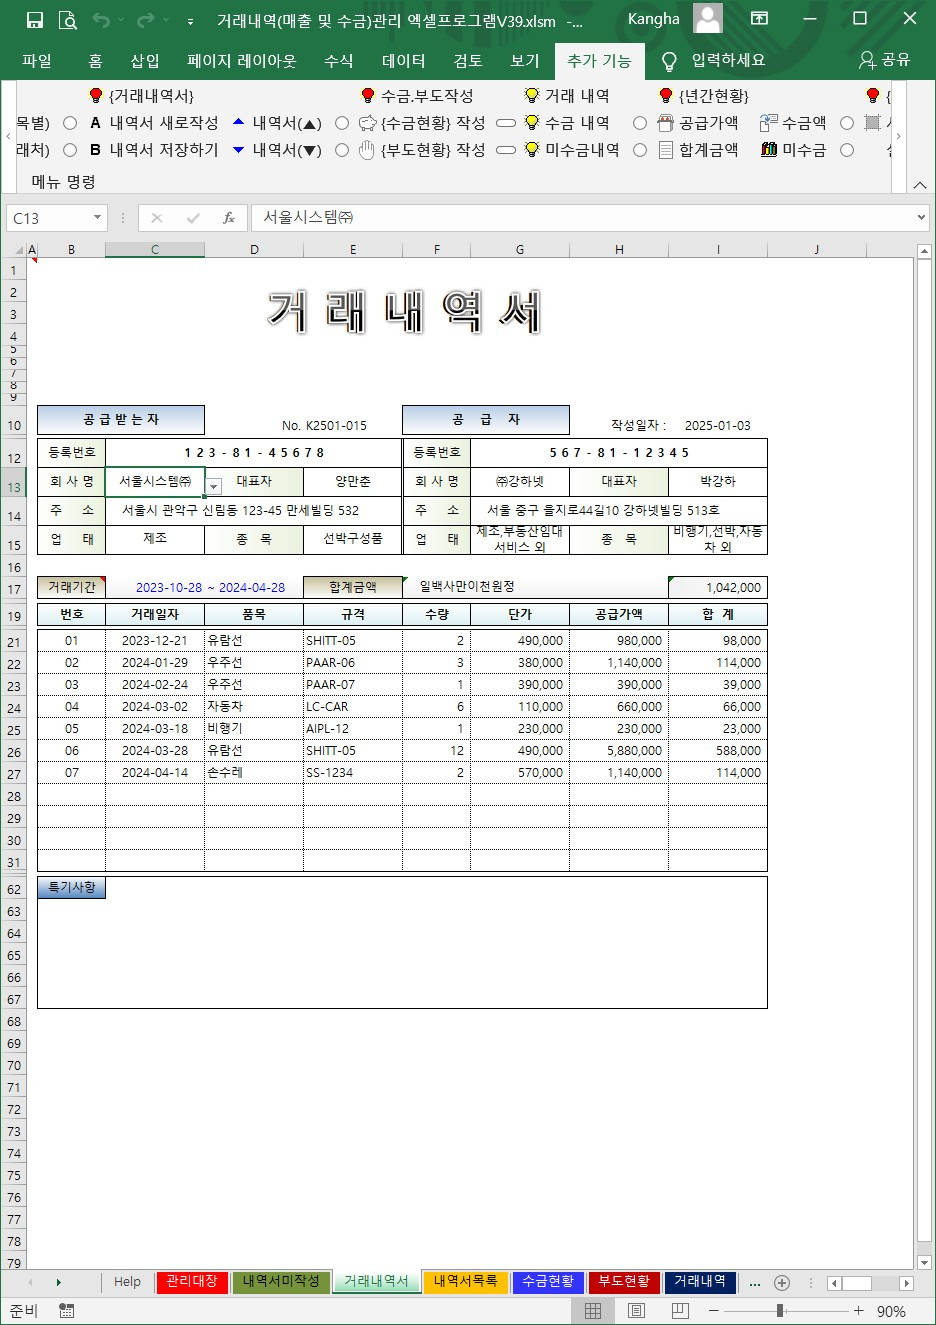Click the 수금.부도작성 red bulb icon
Image resolution: width=936 pixels, height=1325 pixels.
click(x=368, y=95)
